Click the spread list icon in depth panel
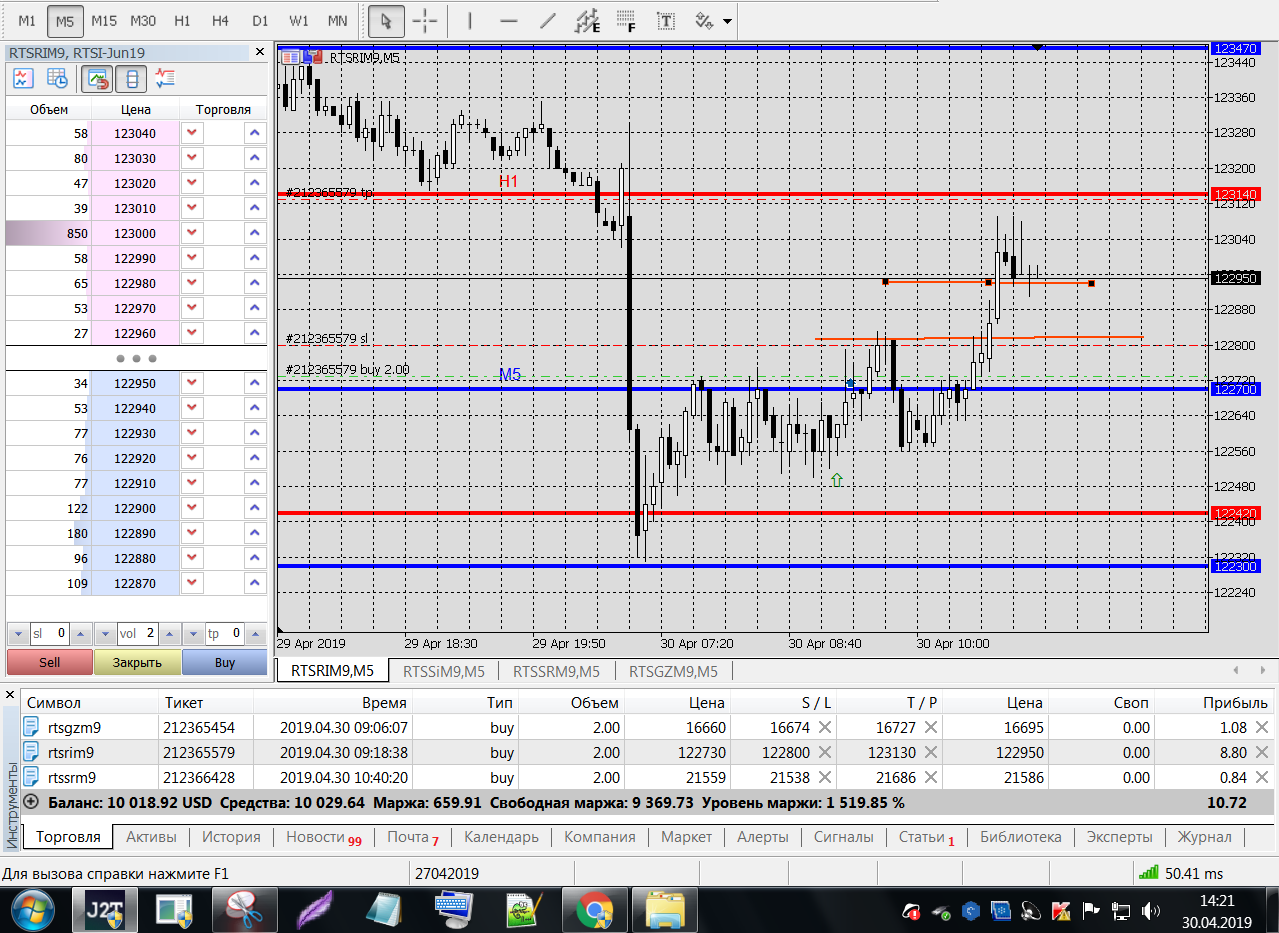The image size is (1279, 933). point(166,78)
